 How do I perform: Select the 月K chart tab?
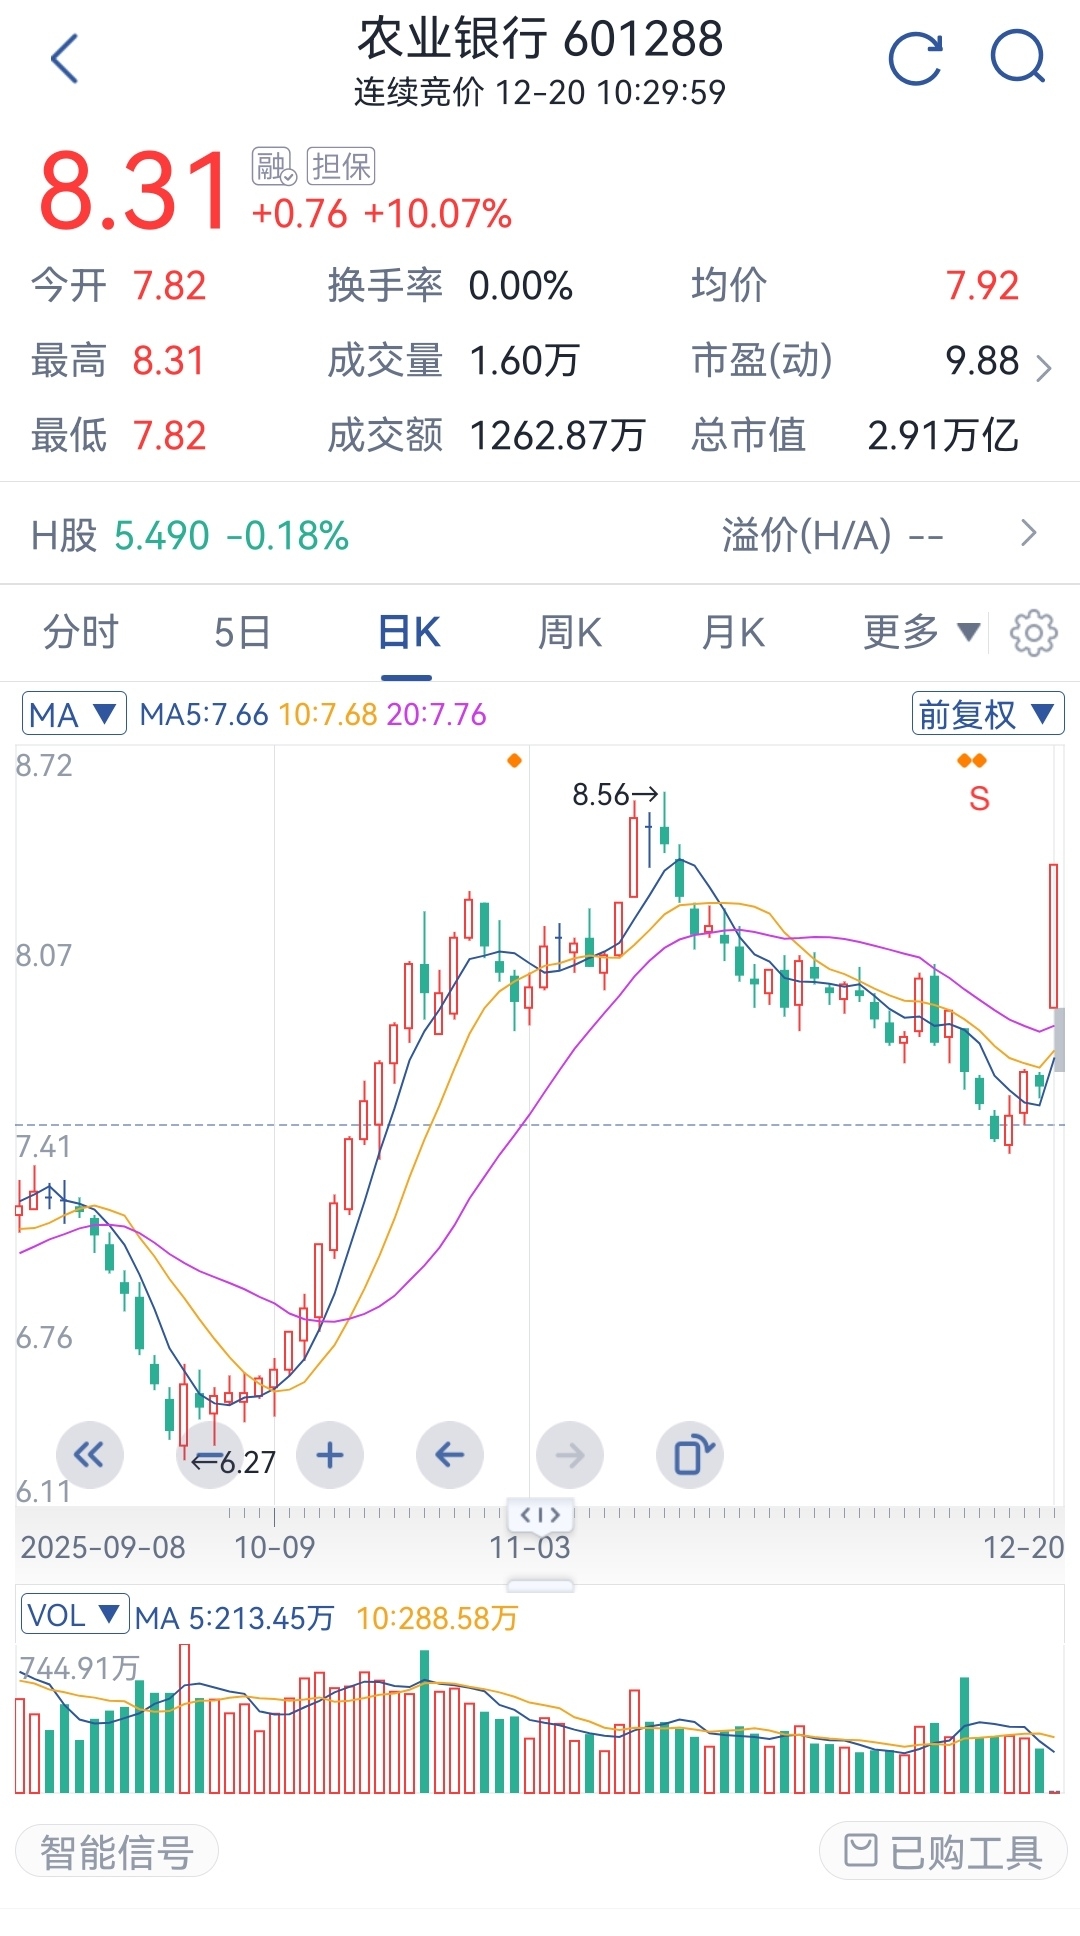[733, 633]
